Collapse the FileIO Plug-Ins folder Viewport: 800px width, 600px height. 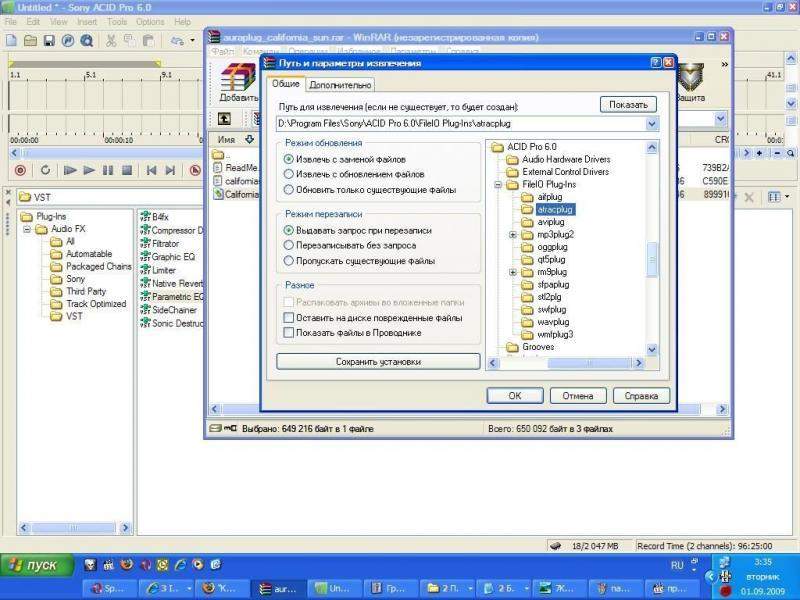499,185
